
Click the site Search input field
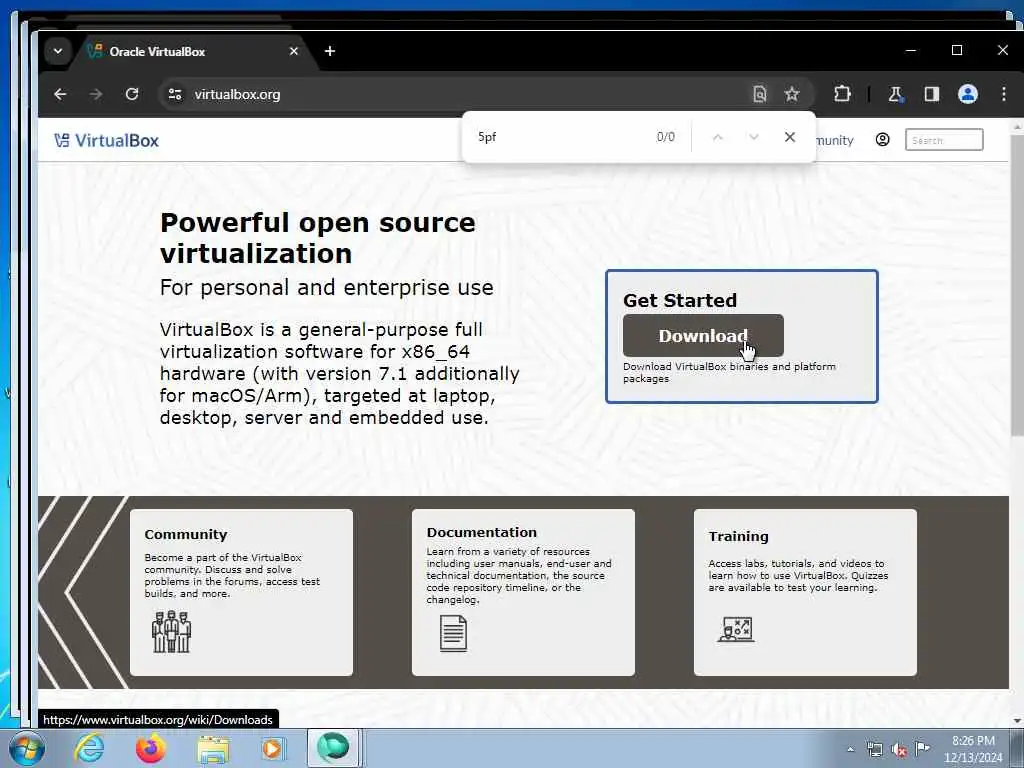coord(944,140)
